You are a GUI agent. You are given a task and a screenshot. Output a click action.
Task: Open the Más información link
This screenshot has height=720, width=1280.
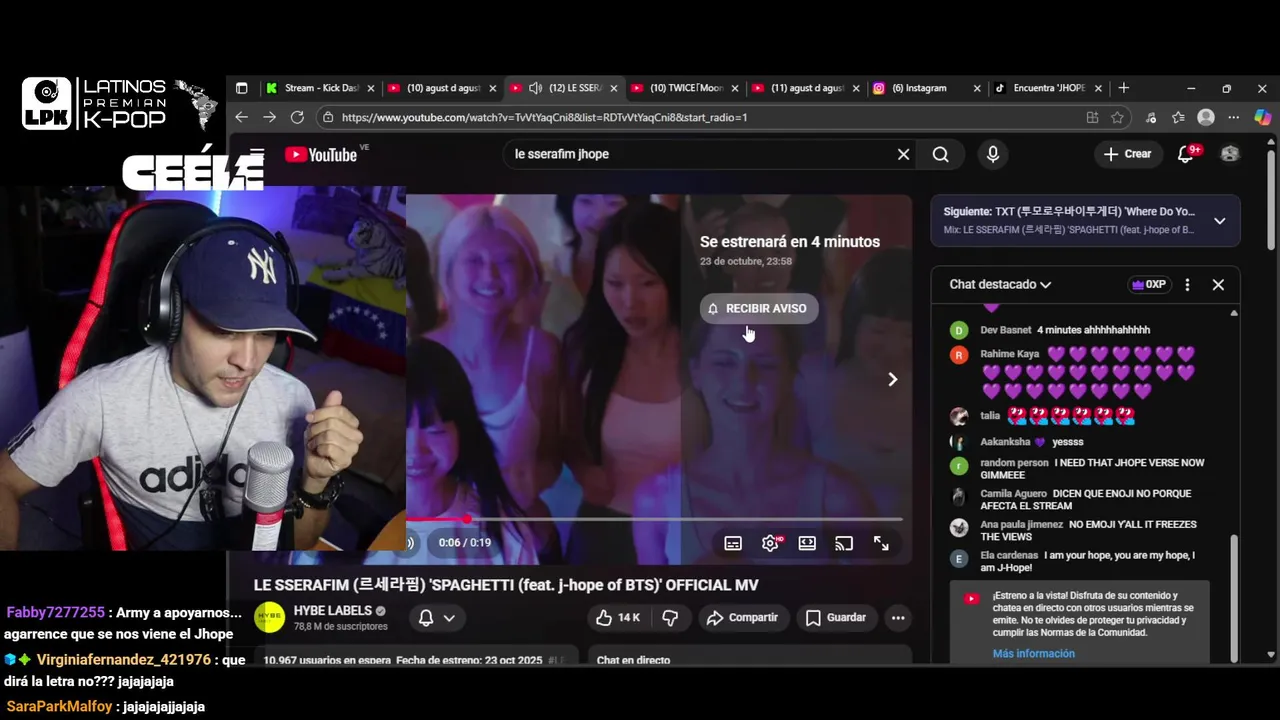point(1034,654)
